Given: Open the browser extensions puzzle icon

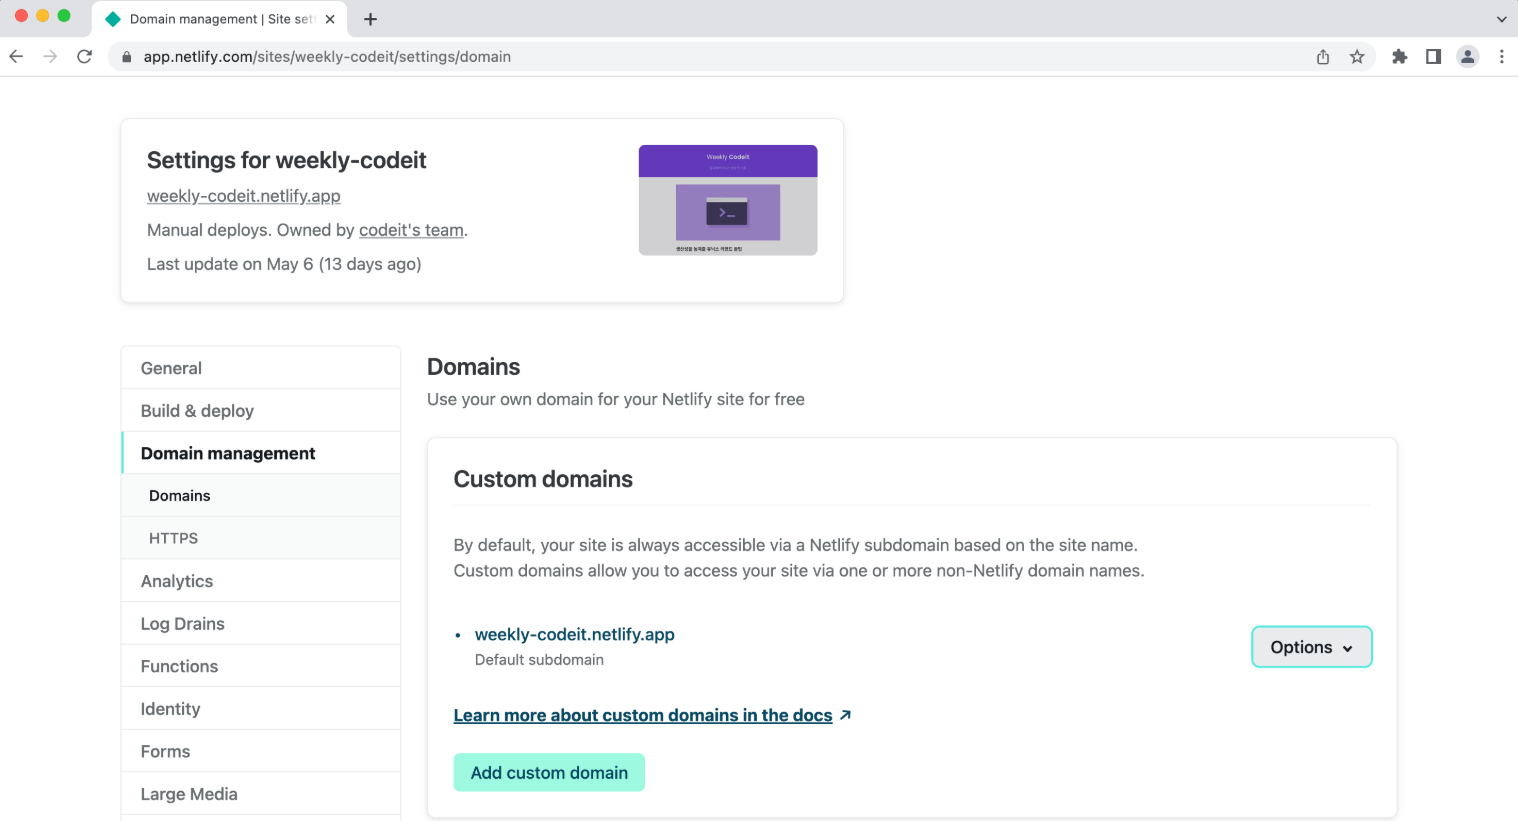Looking at the screenshot, I should pyautogui.click(x=1400, y=57).
